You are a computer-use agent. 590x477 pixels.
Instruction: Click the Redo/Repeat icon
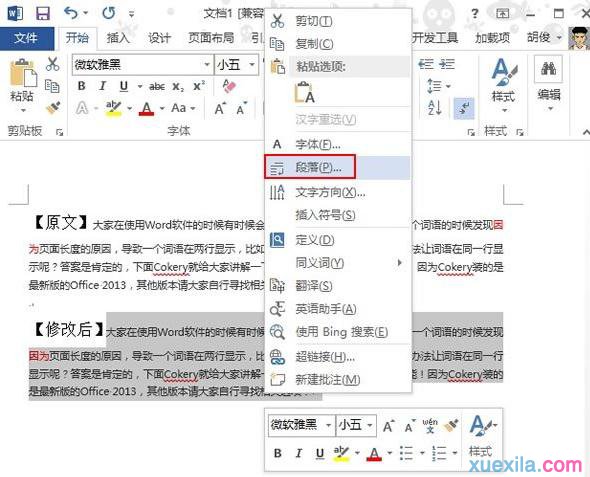(108, 13)
